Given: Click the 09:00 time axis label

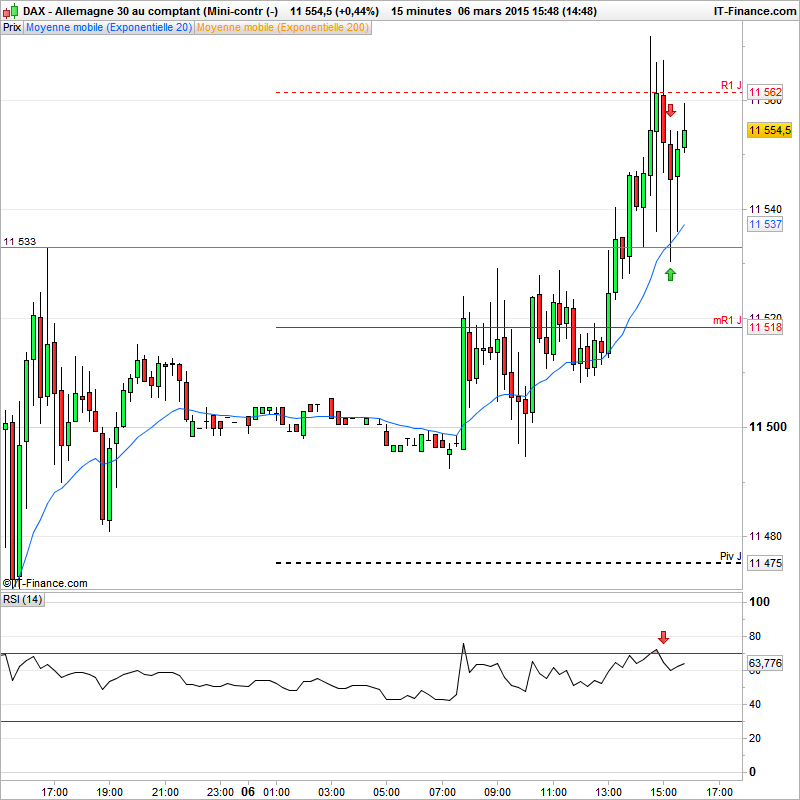Looking at the screenshot, I should tap(497, 792).
